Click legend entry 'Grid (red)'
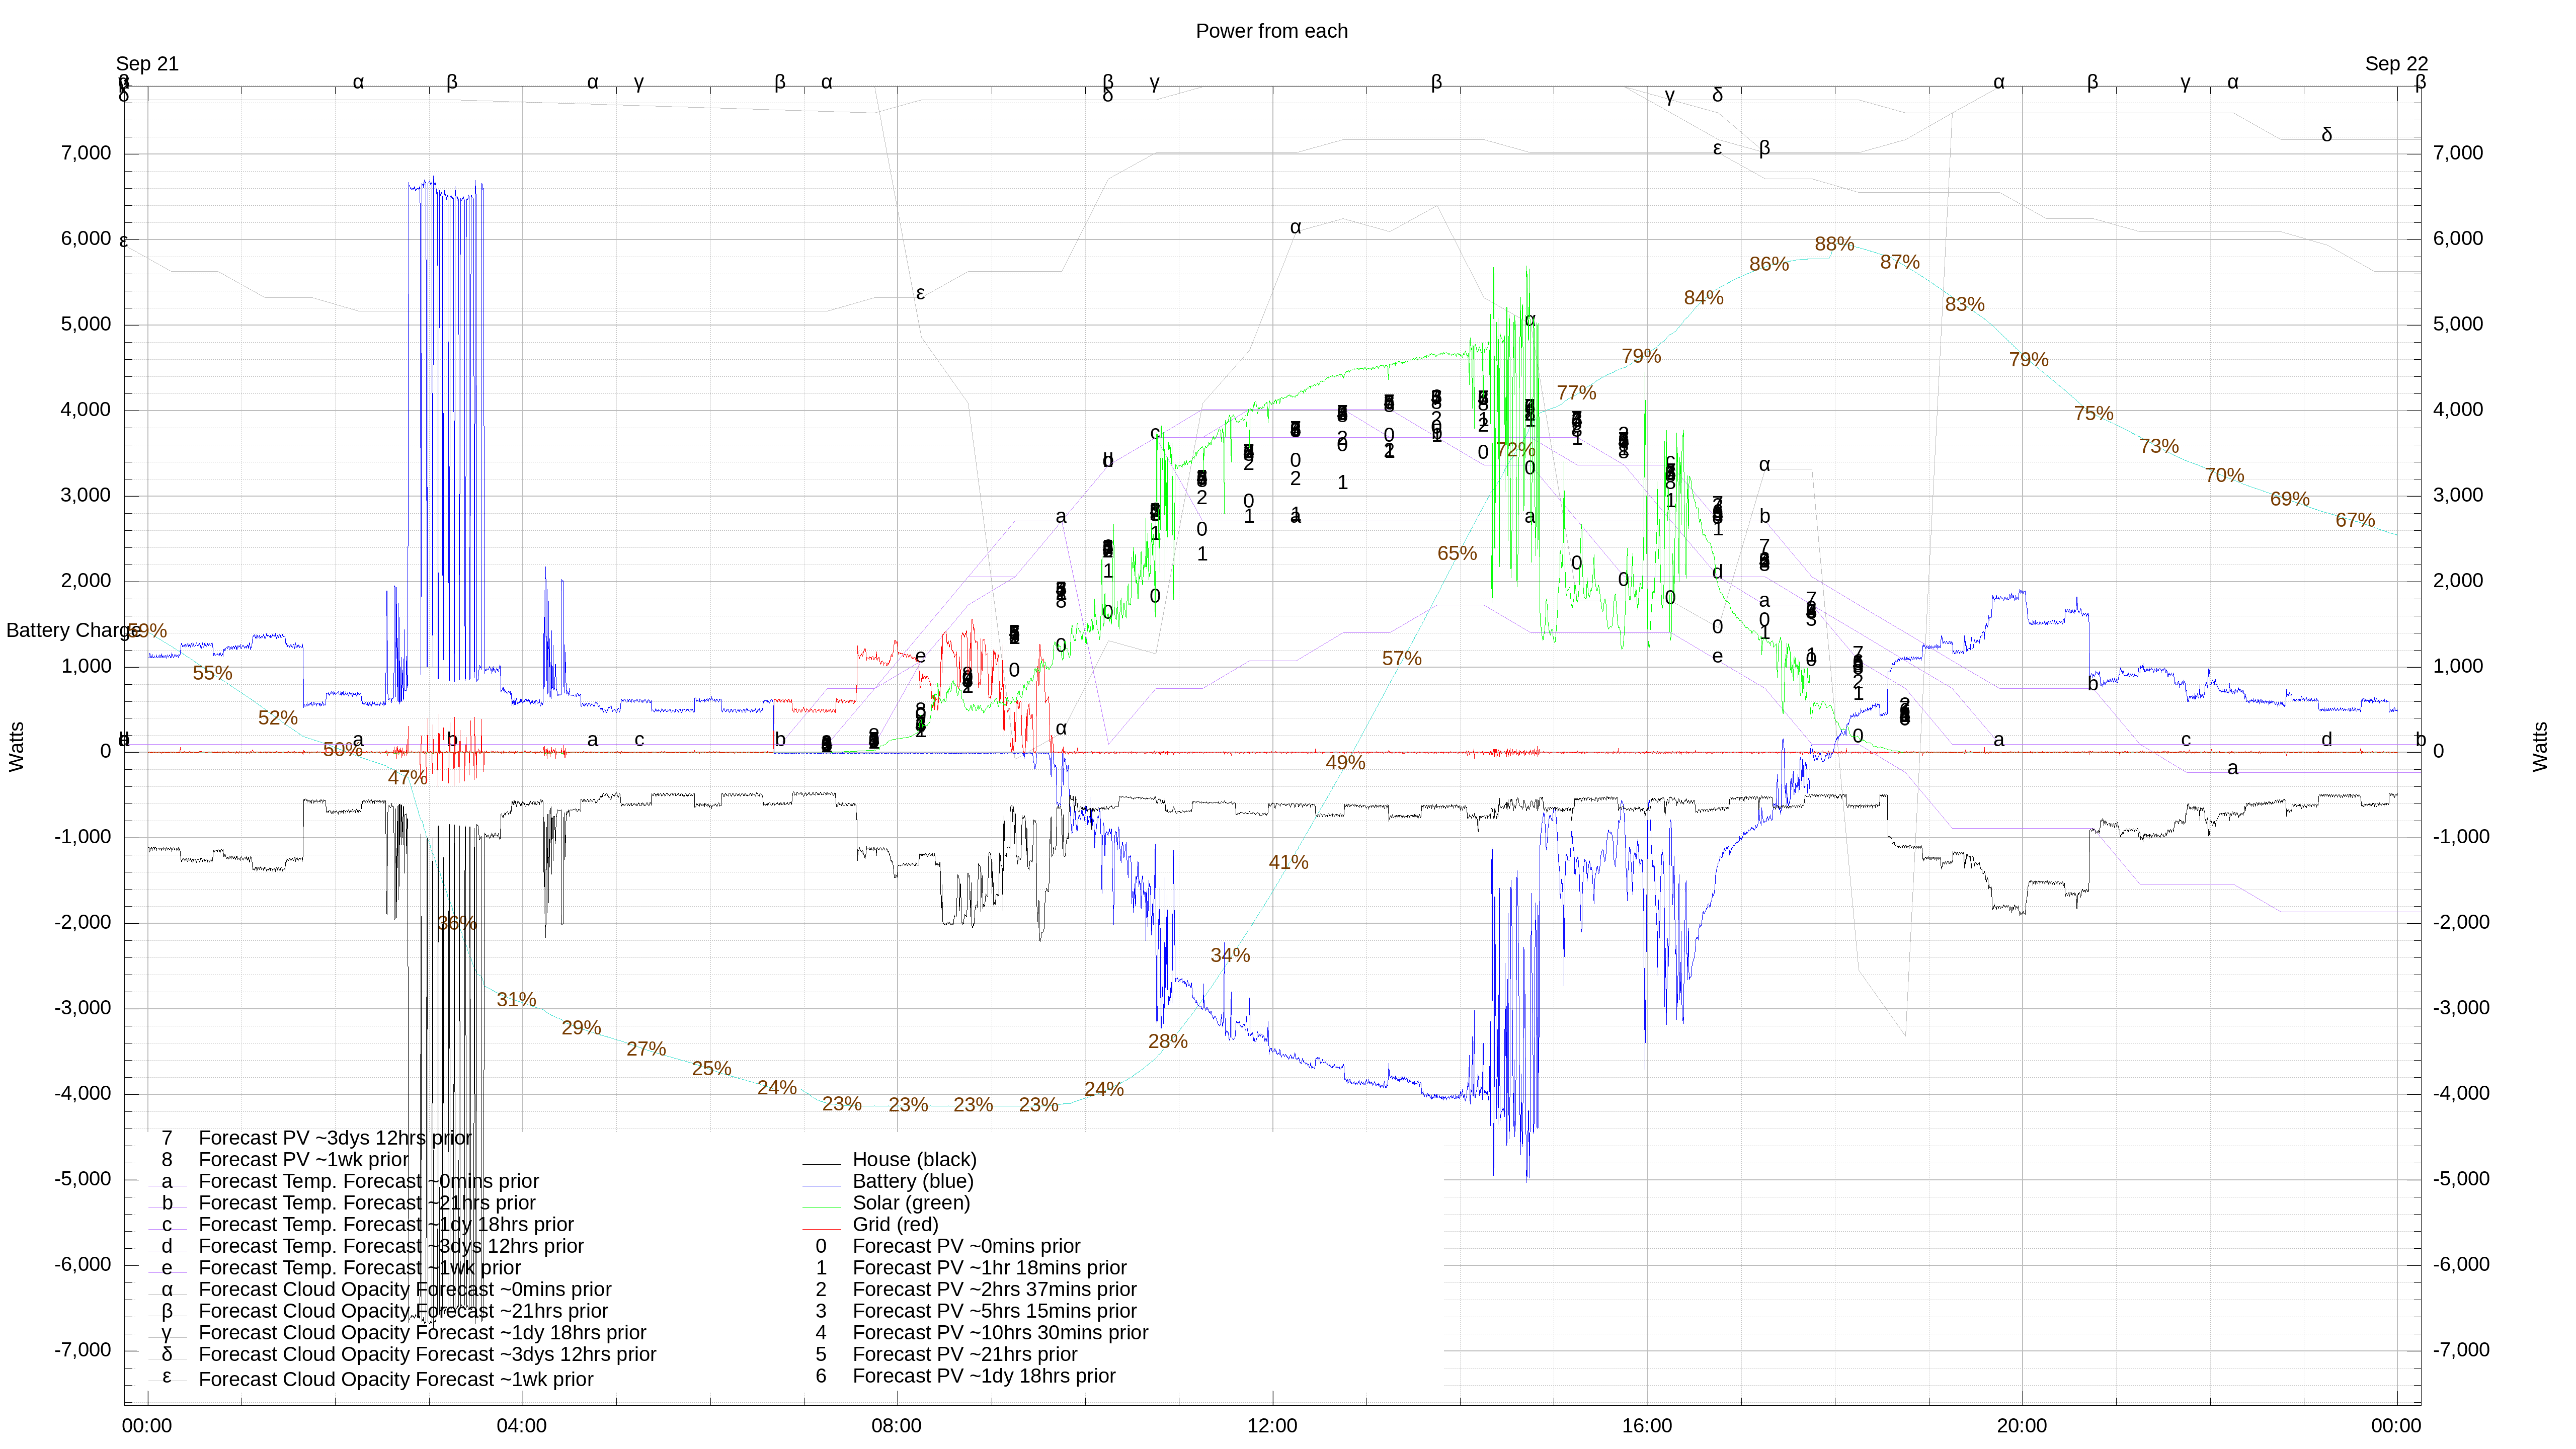Image resolution: width=2576 pixels, height=1449 pixels. coord(895,1224)
